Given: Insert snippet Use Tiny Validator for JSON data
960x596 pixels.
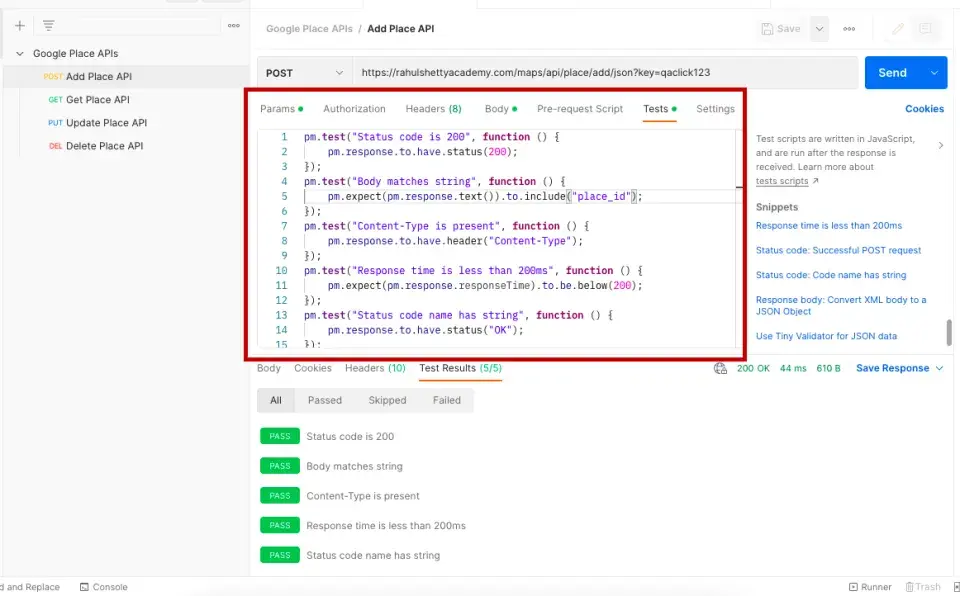Looking at the screenshot, I should (826, 336).
